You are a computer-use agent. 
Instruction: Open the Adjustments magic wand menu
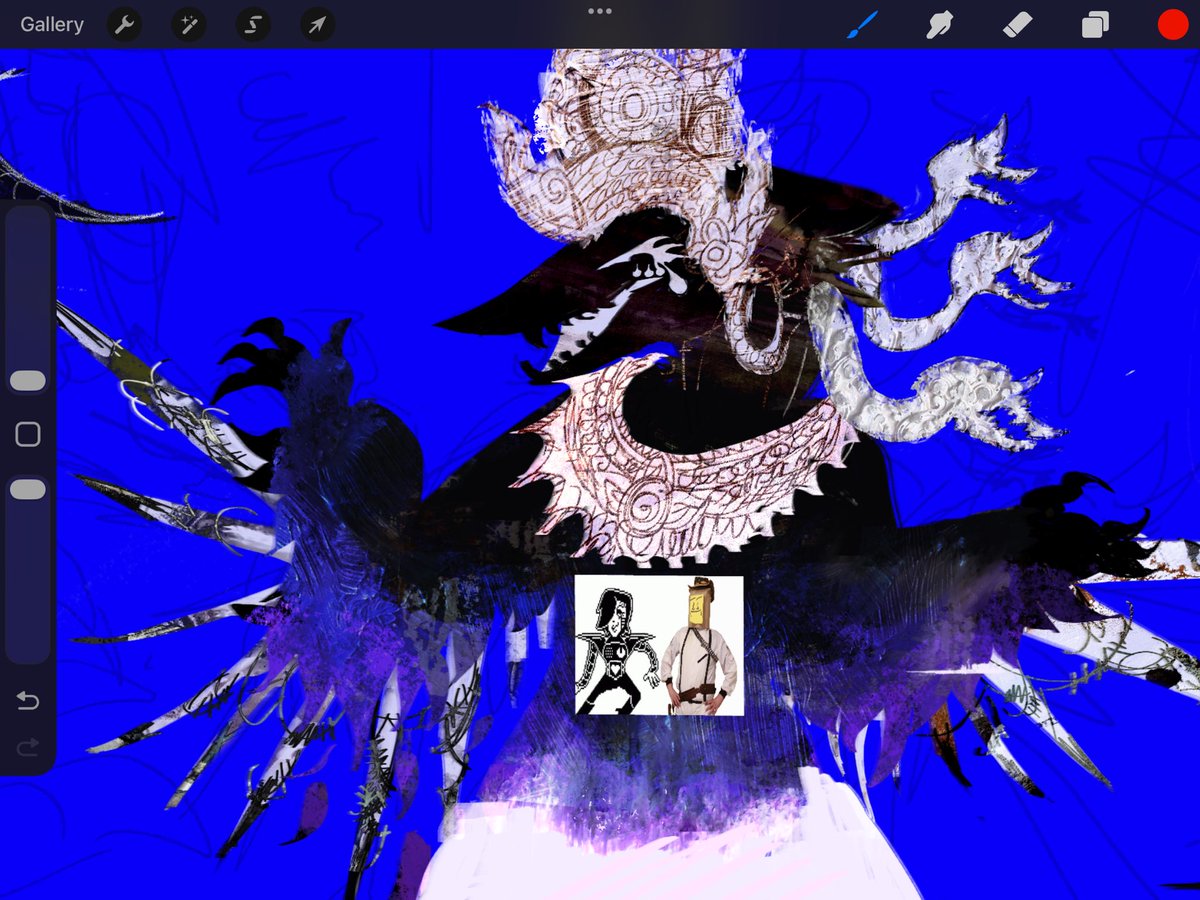click(188, 25)
